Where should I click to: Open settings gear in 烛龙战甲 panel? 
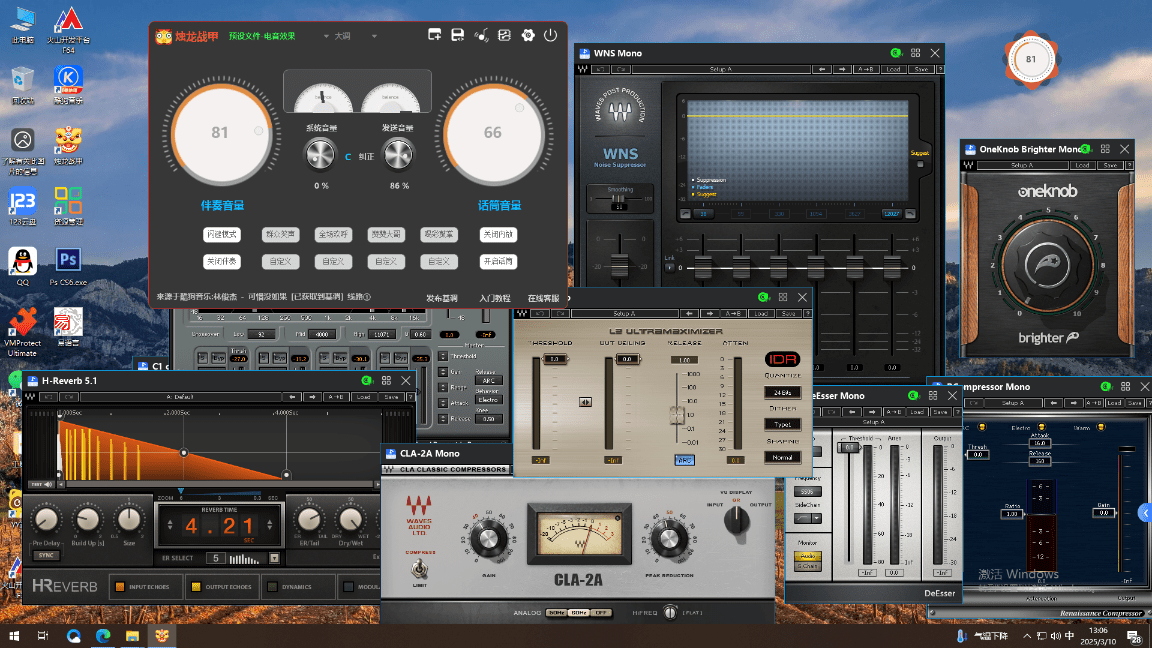pos(528,35)
